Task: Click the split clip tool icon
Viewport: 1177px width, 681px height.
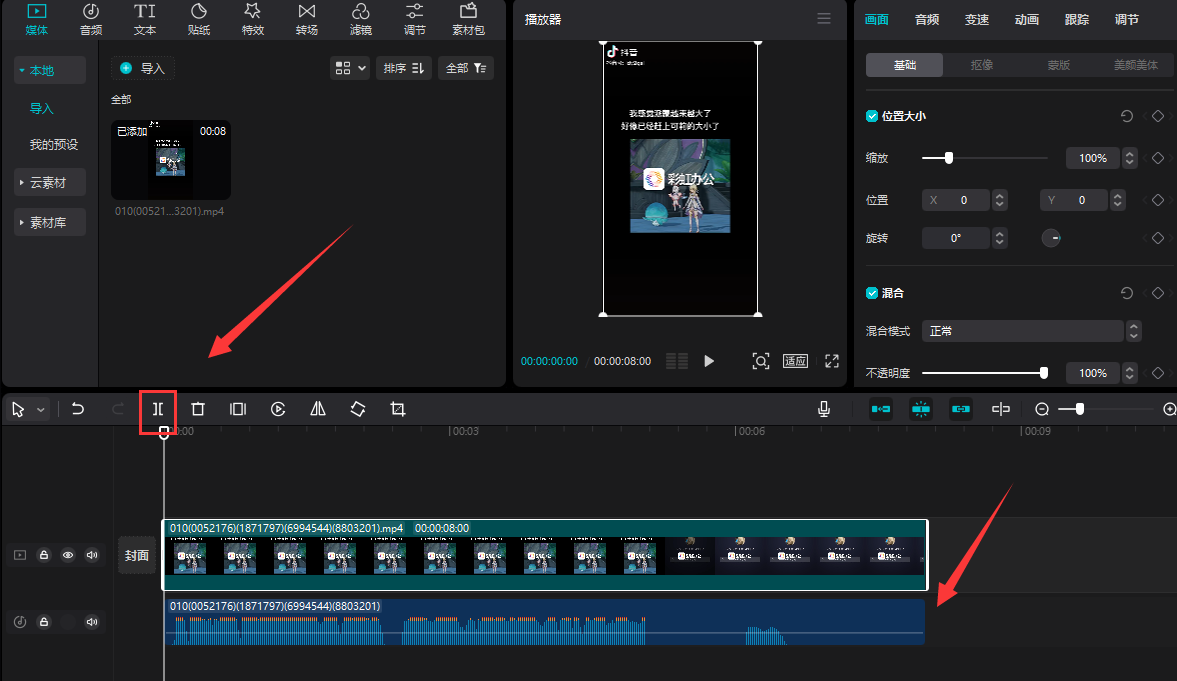Action: pyautogui.click(x=158, y=409)
